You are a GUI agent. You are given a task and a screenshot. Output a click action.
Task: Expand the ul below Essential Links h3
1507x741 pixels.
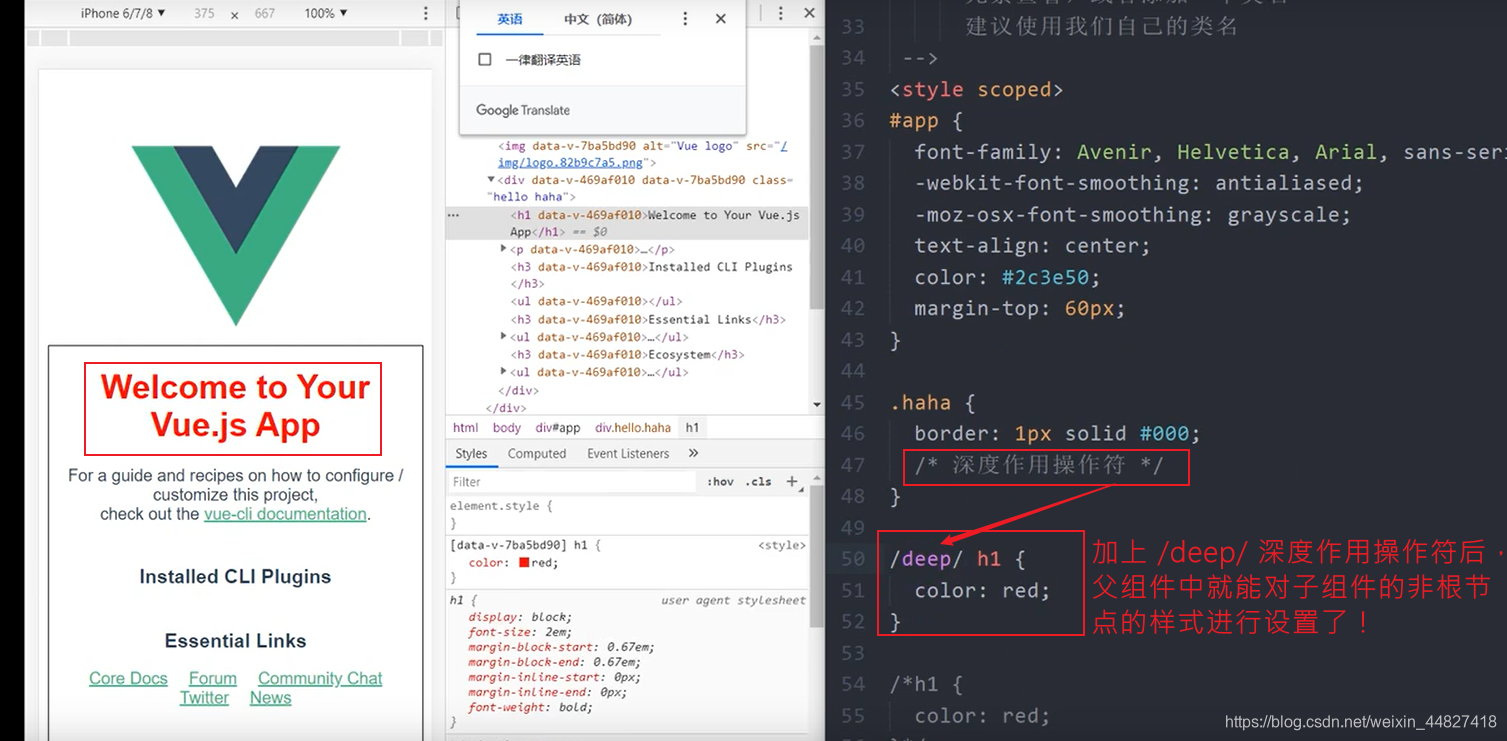point(503,337)
